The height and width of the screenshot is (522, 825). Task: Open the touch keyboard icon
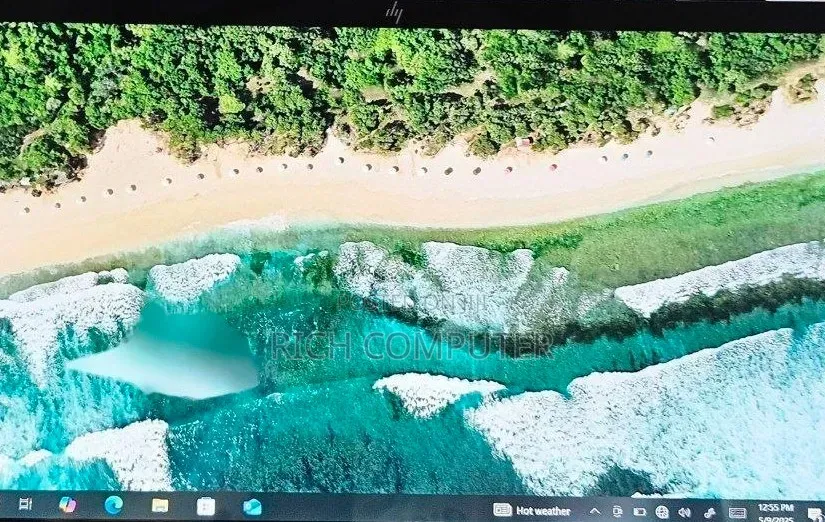[737, 513]
